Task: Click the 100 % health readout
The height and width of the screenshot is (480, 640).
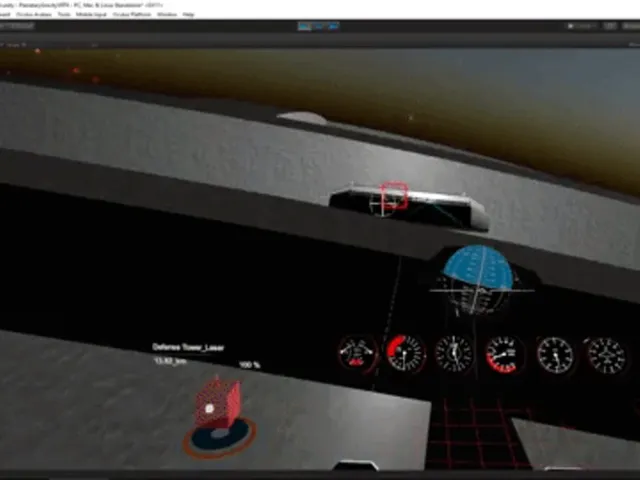Action: click(249, 364)
